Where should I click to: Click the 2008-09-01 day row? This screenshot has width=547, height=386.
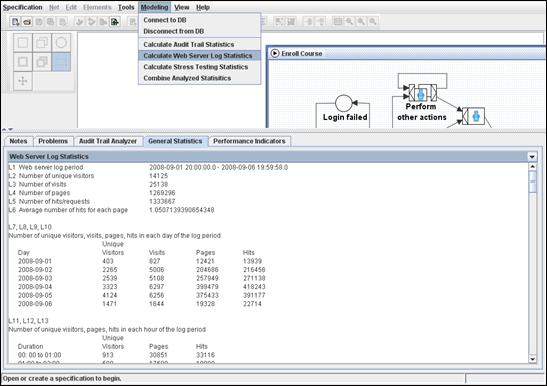pyautogui.click(x=140, y=261)
